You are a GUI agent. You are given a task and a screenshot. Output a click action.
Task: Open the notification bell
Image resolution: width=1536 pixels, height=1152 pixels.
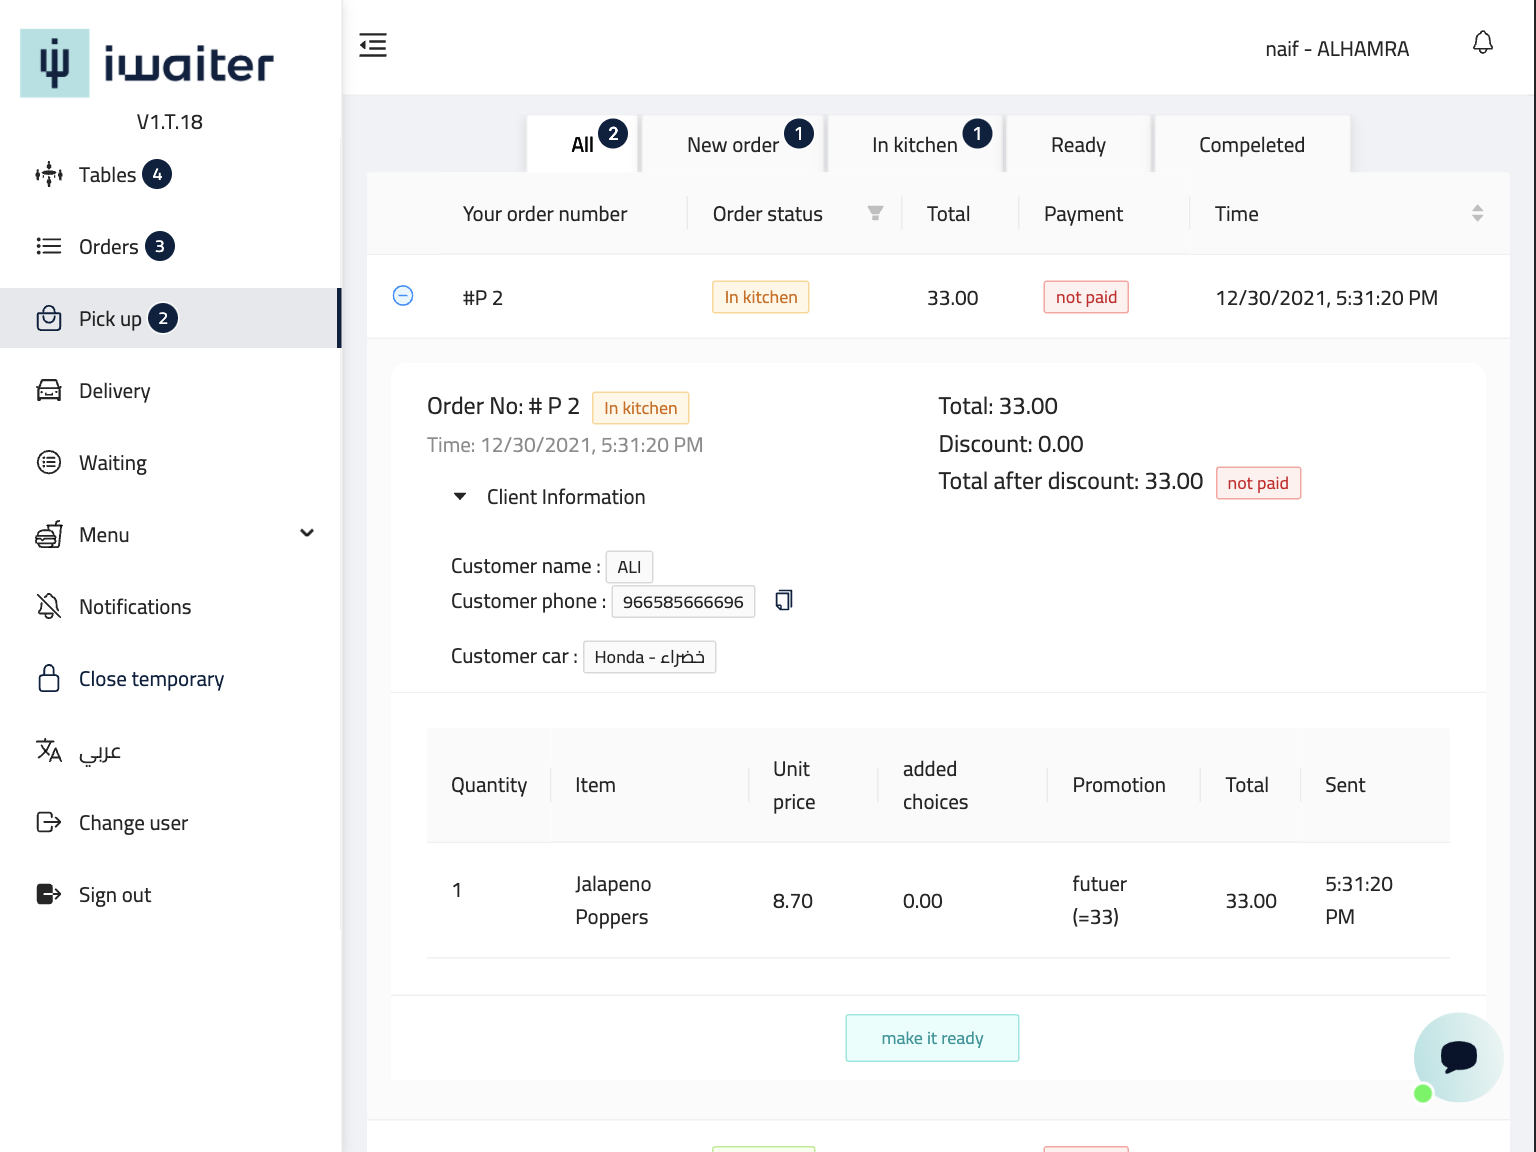coord(1483,43)
